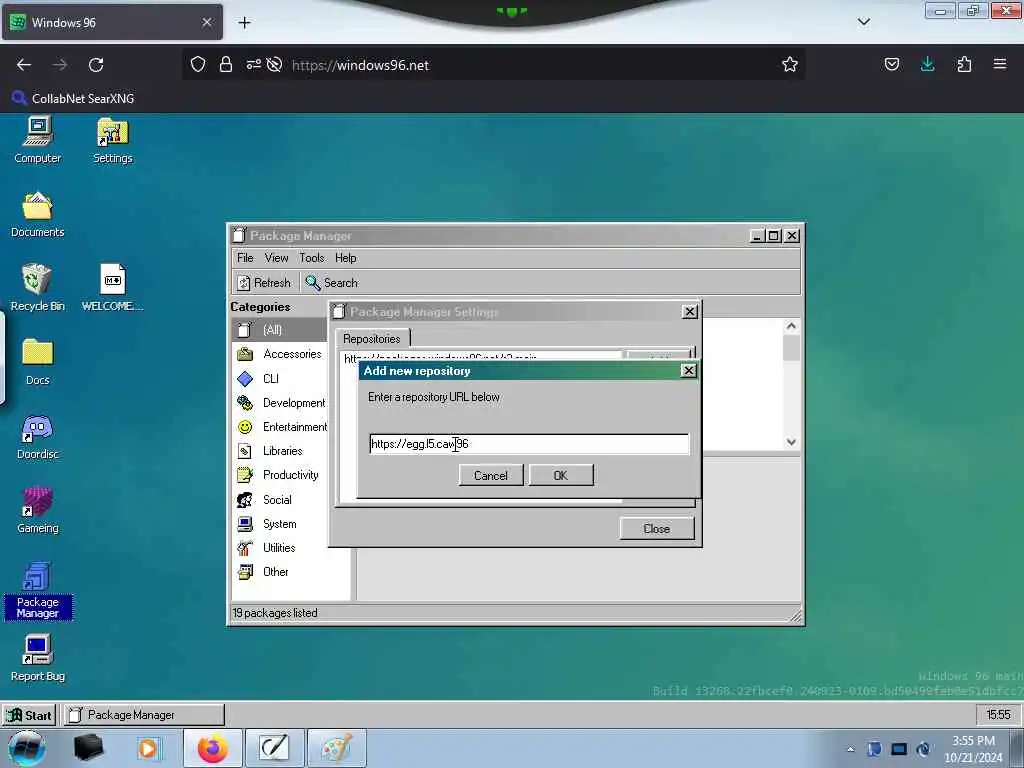The width and height of the screenshot is (1024, 768).
Task: Select the (All) category
Action: click(279, 330)
